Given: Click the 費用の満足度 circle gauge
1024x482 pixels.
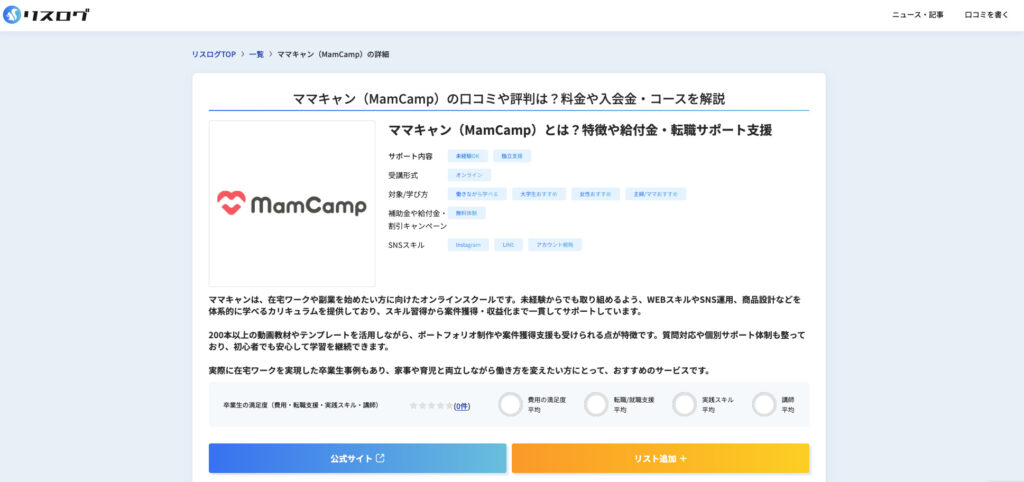Looking at the screenshot, I should (511, 404).
